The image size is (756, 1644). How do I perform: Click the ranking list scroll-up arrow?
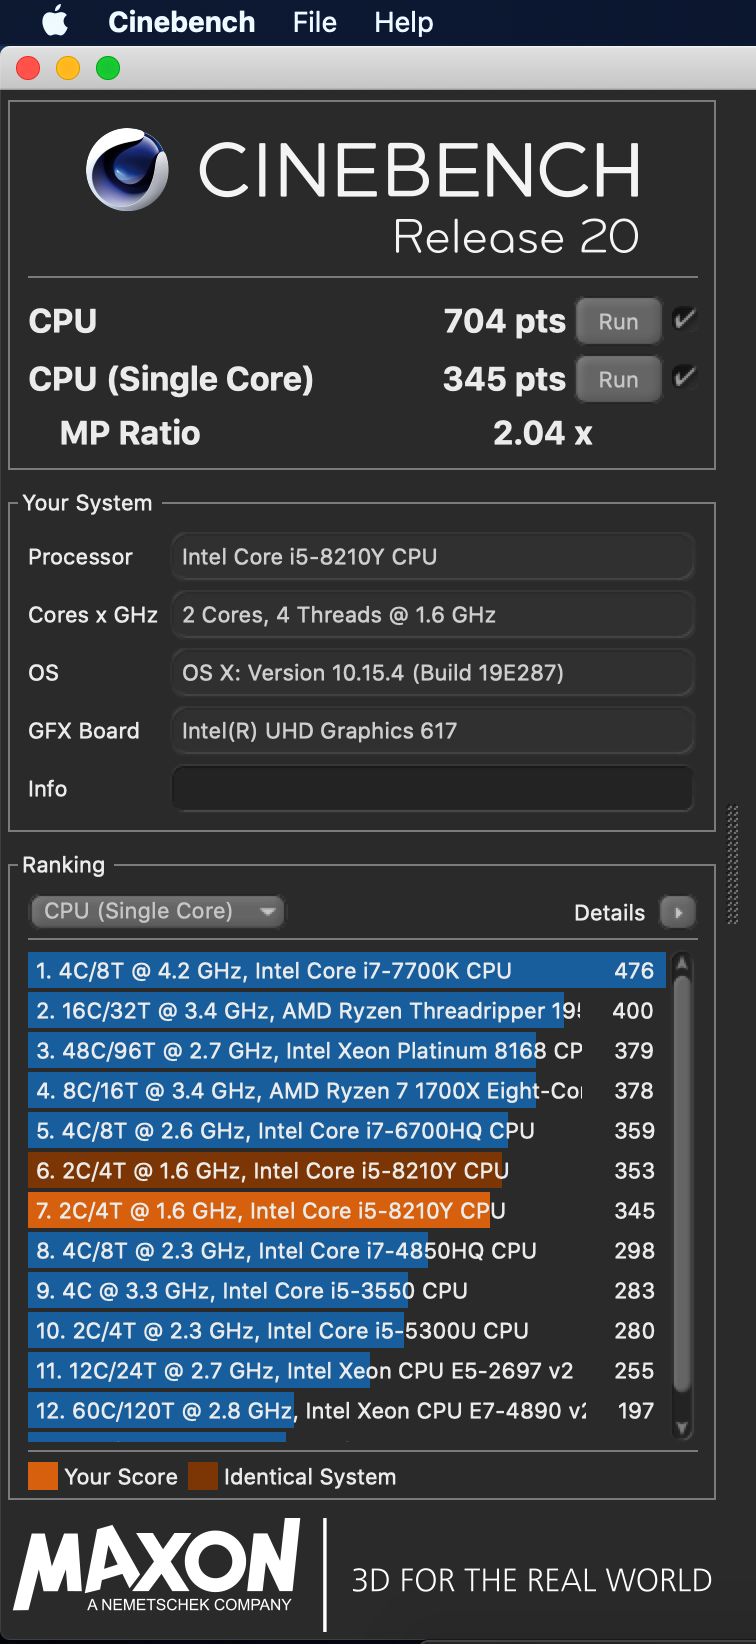click(x=682, y=963)
